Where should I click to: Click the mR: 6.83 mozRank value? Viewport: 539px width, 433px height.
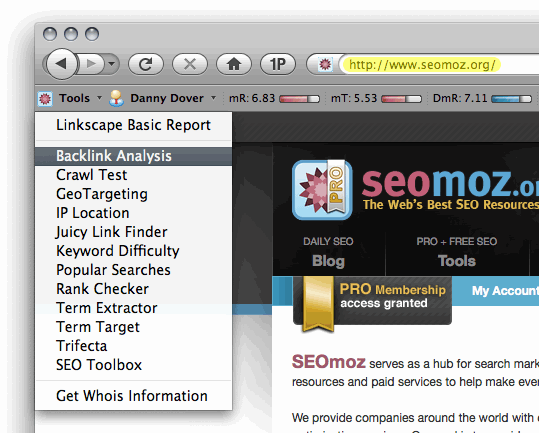coord(252,98)
